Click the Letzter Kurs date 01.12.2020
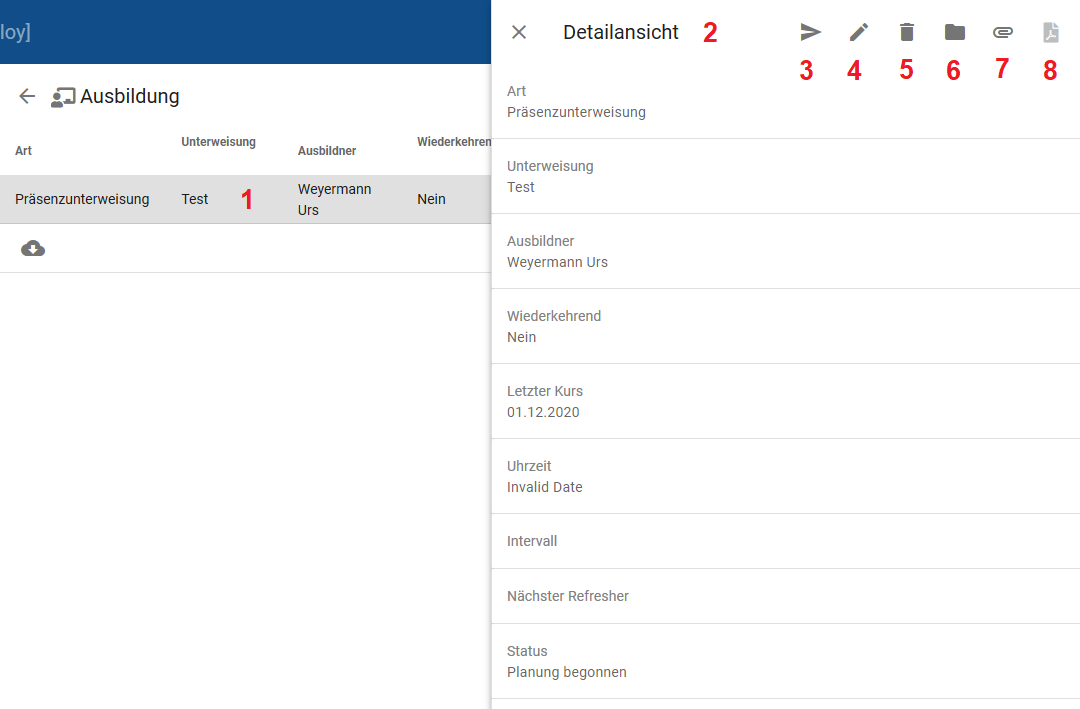This screenshot has width=1080, height=709. (543, 413)
